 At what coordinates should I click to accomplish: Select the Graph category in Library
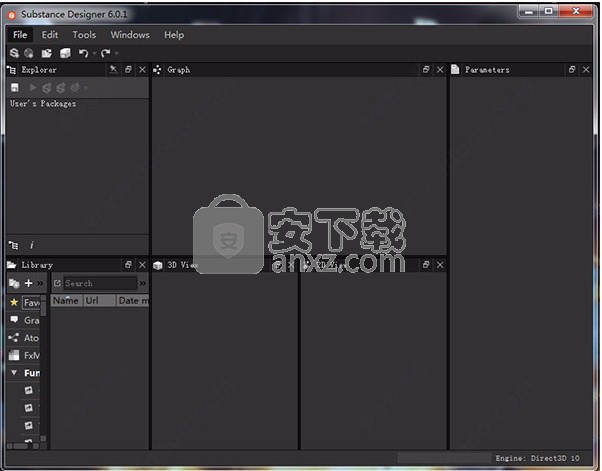25,320
